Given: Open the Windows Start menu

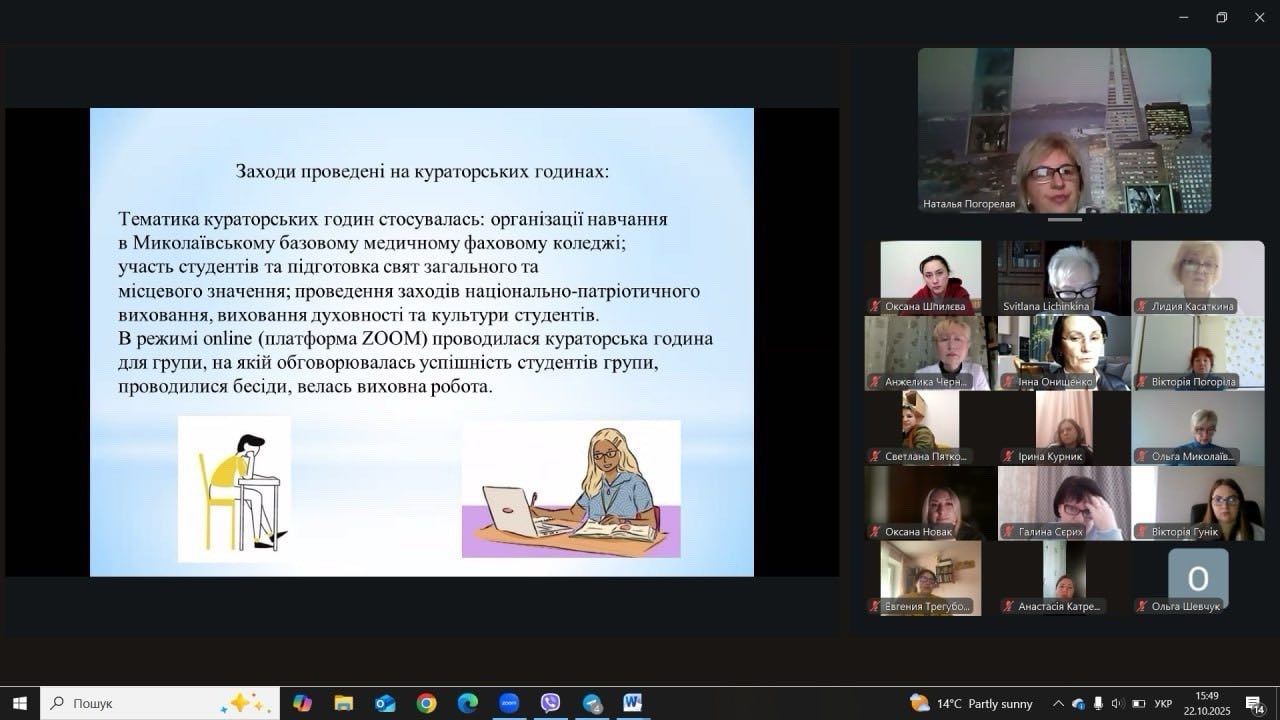Looking at the screenshot, I should (19, 703).
